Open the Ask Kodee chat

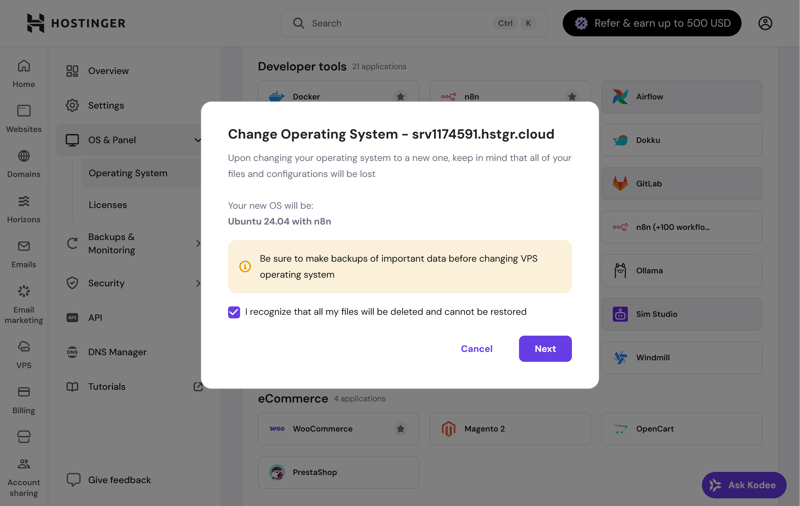click(744, 485)
